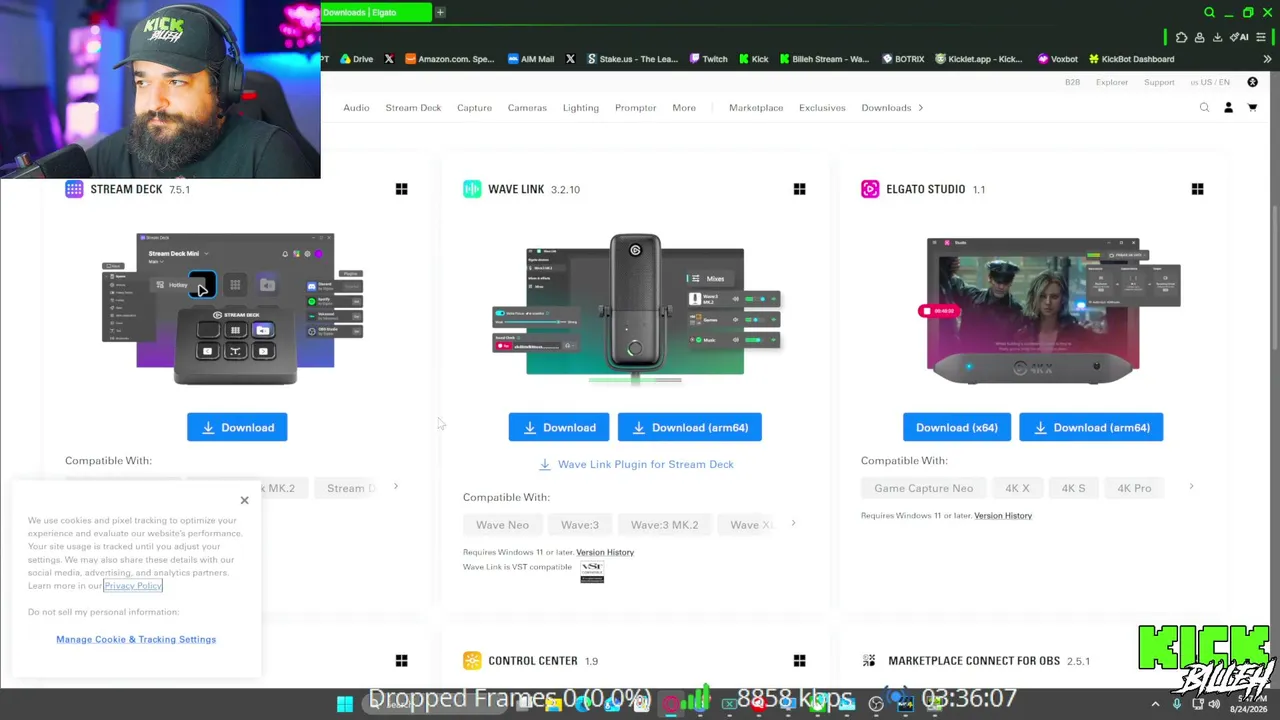The image size is (1280, 720).
Task: Open Manage Cookie & Tracking Settings
Action: [136, 639]
